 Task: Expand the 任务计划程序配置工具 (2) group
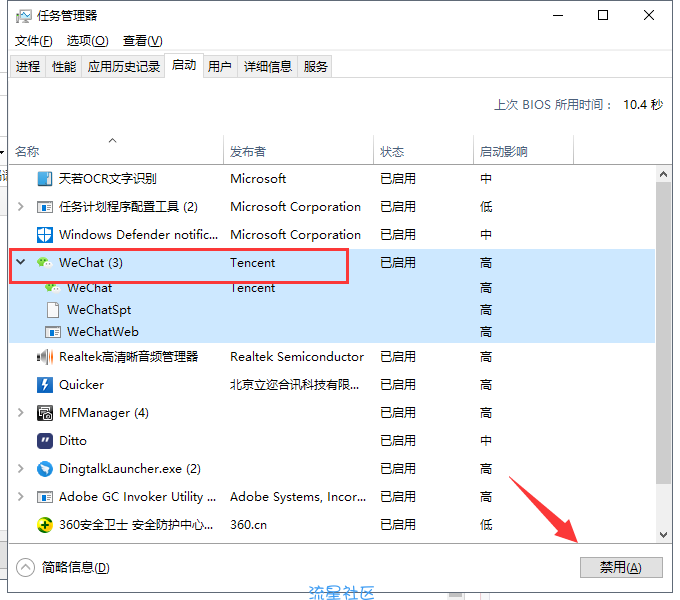20,207
